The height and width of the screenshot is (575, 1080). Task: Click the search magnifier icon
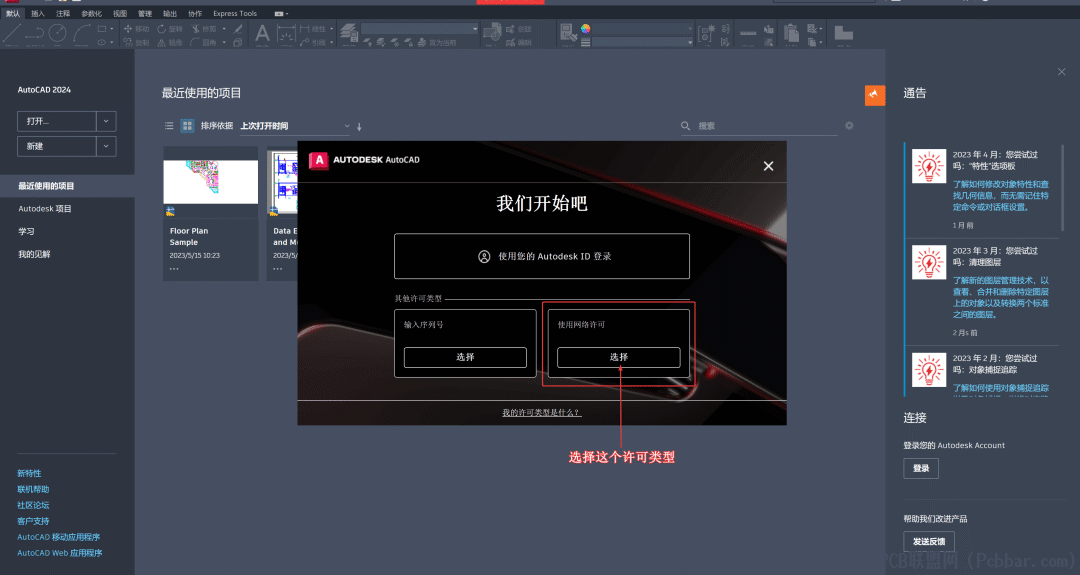coord(685,126)
